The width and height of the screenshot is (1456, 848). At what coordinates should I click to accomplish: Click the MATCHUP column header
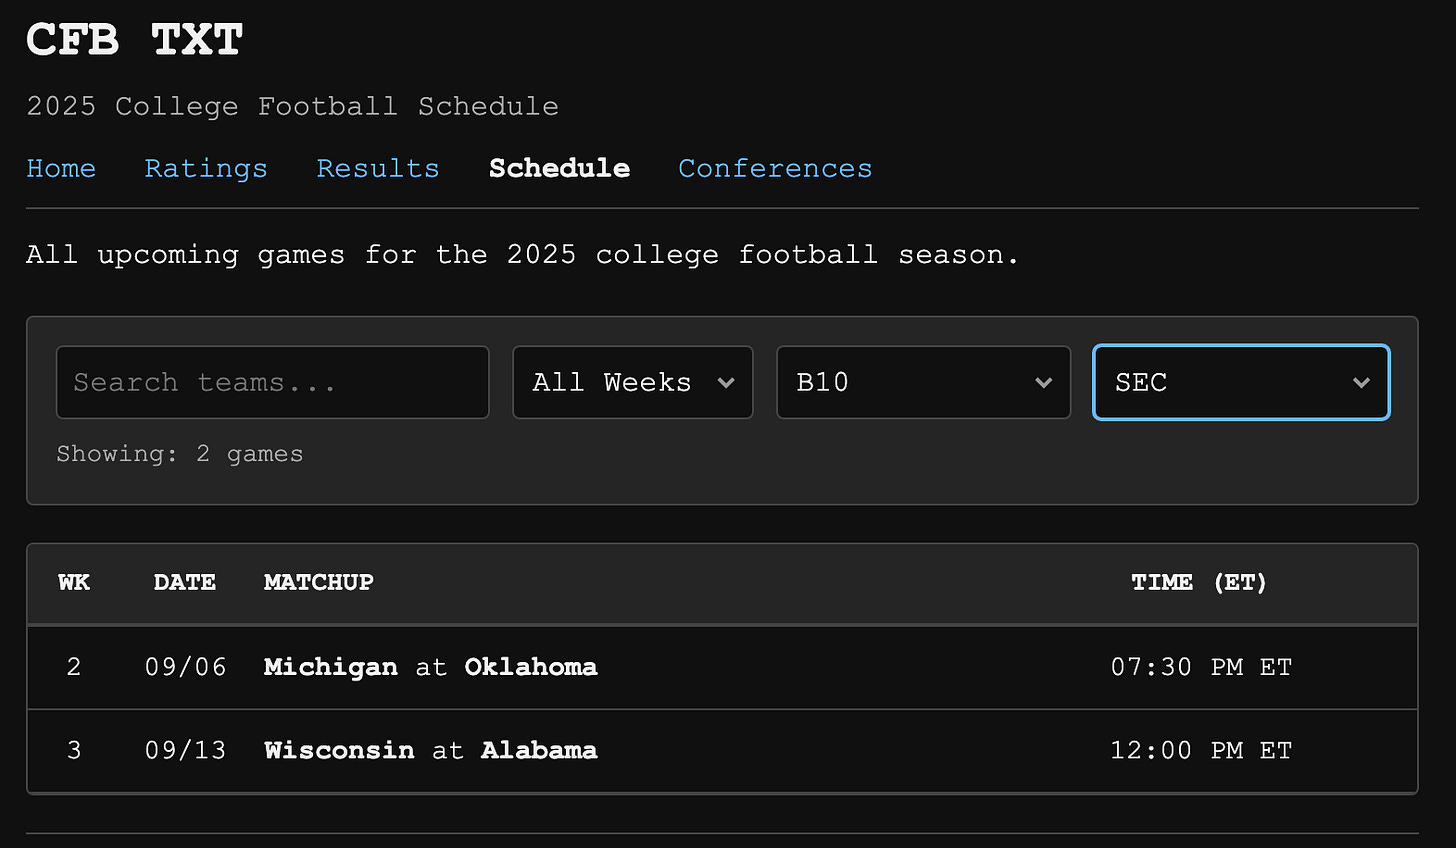point(319,582)
